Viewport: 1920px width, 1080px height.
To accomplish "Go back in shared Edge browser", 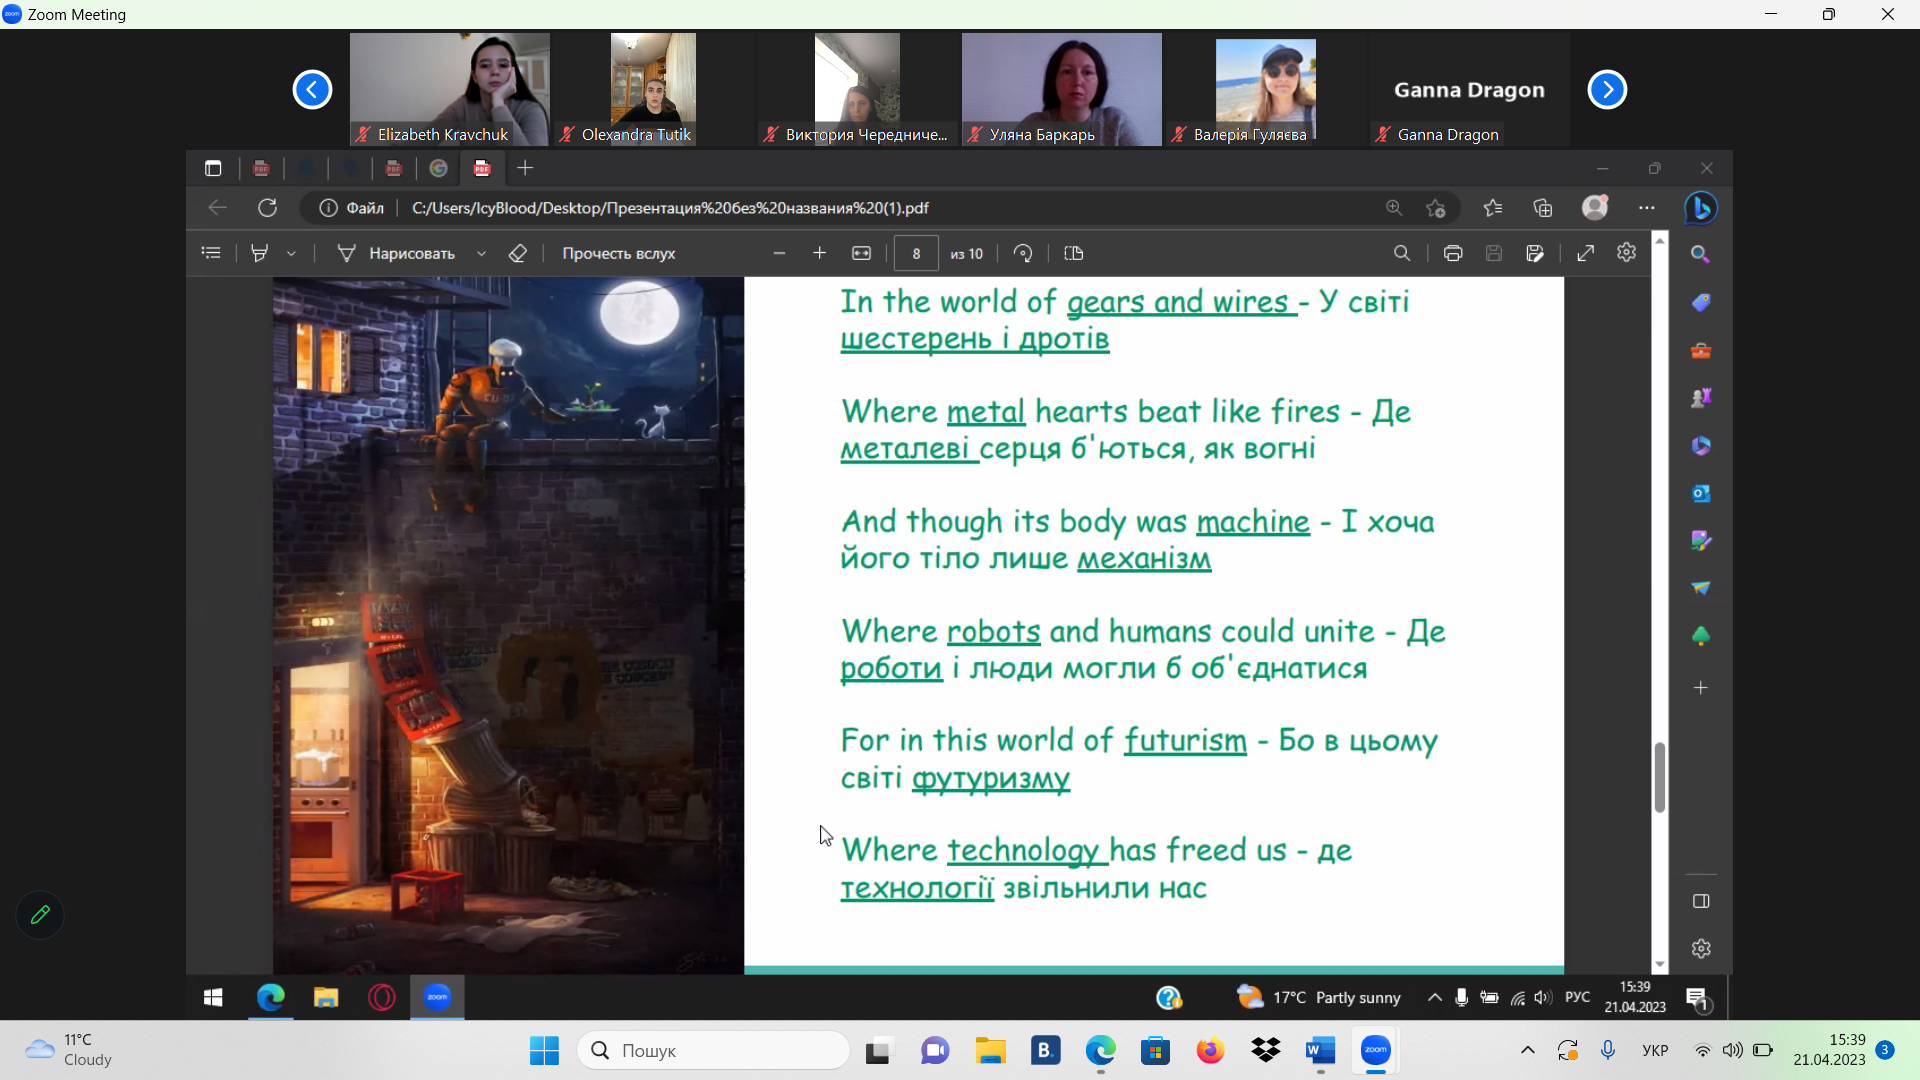I will (x=217, y=208).
